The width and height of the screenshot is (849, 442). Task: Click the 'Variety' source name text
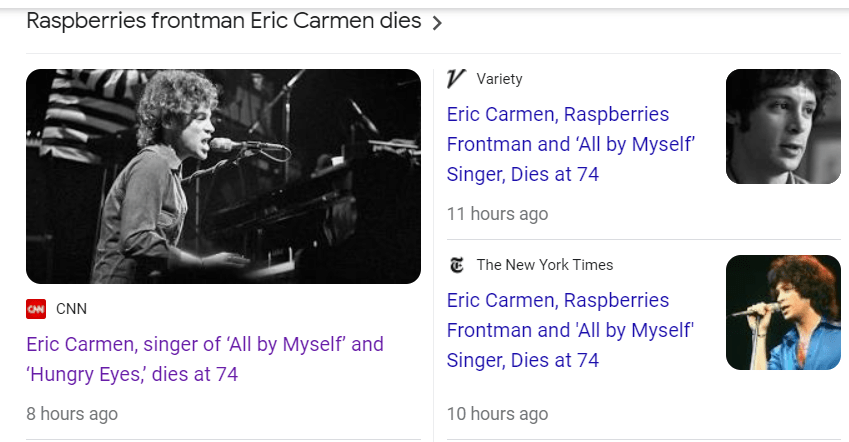coord(499,79)
